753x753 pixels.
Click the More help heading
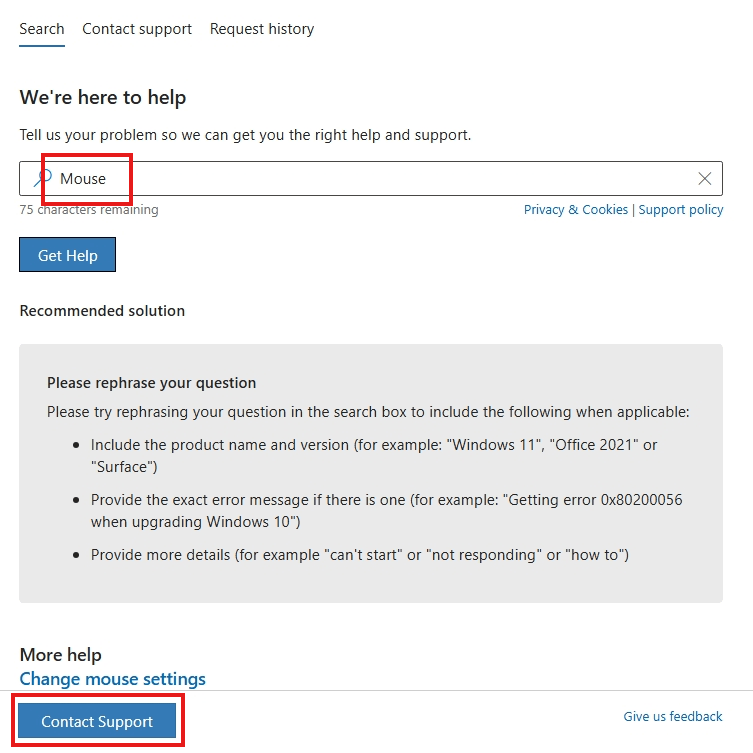(61, 655)
